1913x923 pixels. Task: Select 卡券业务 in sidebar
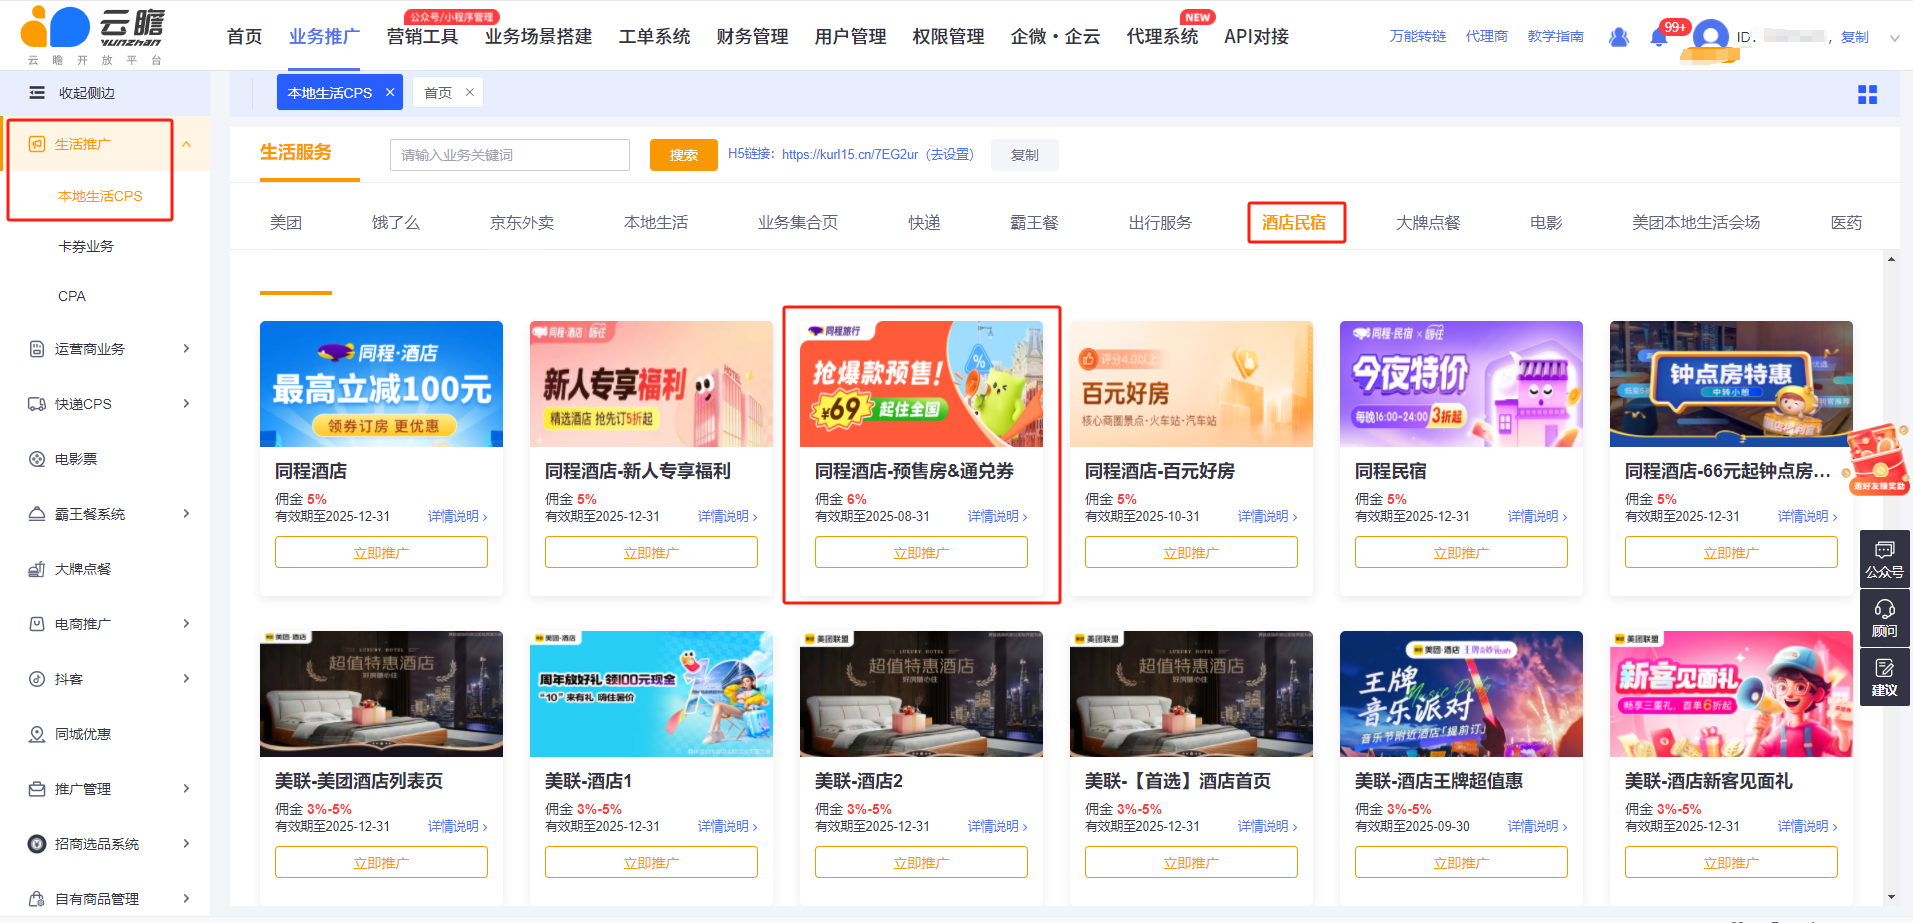[86, 246]
